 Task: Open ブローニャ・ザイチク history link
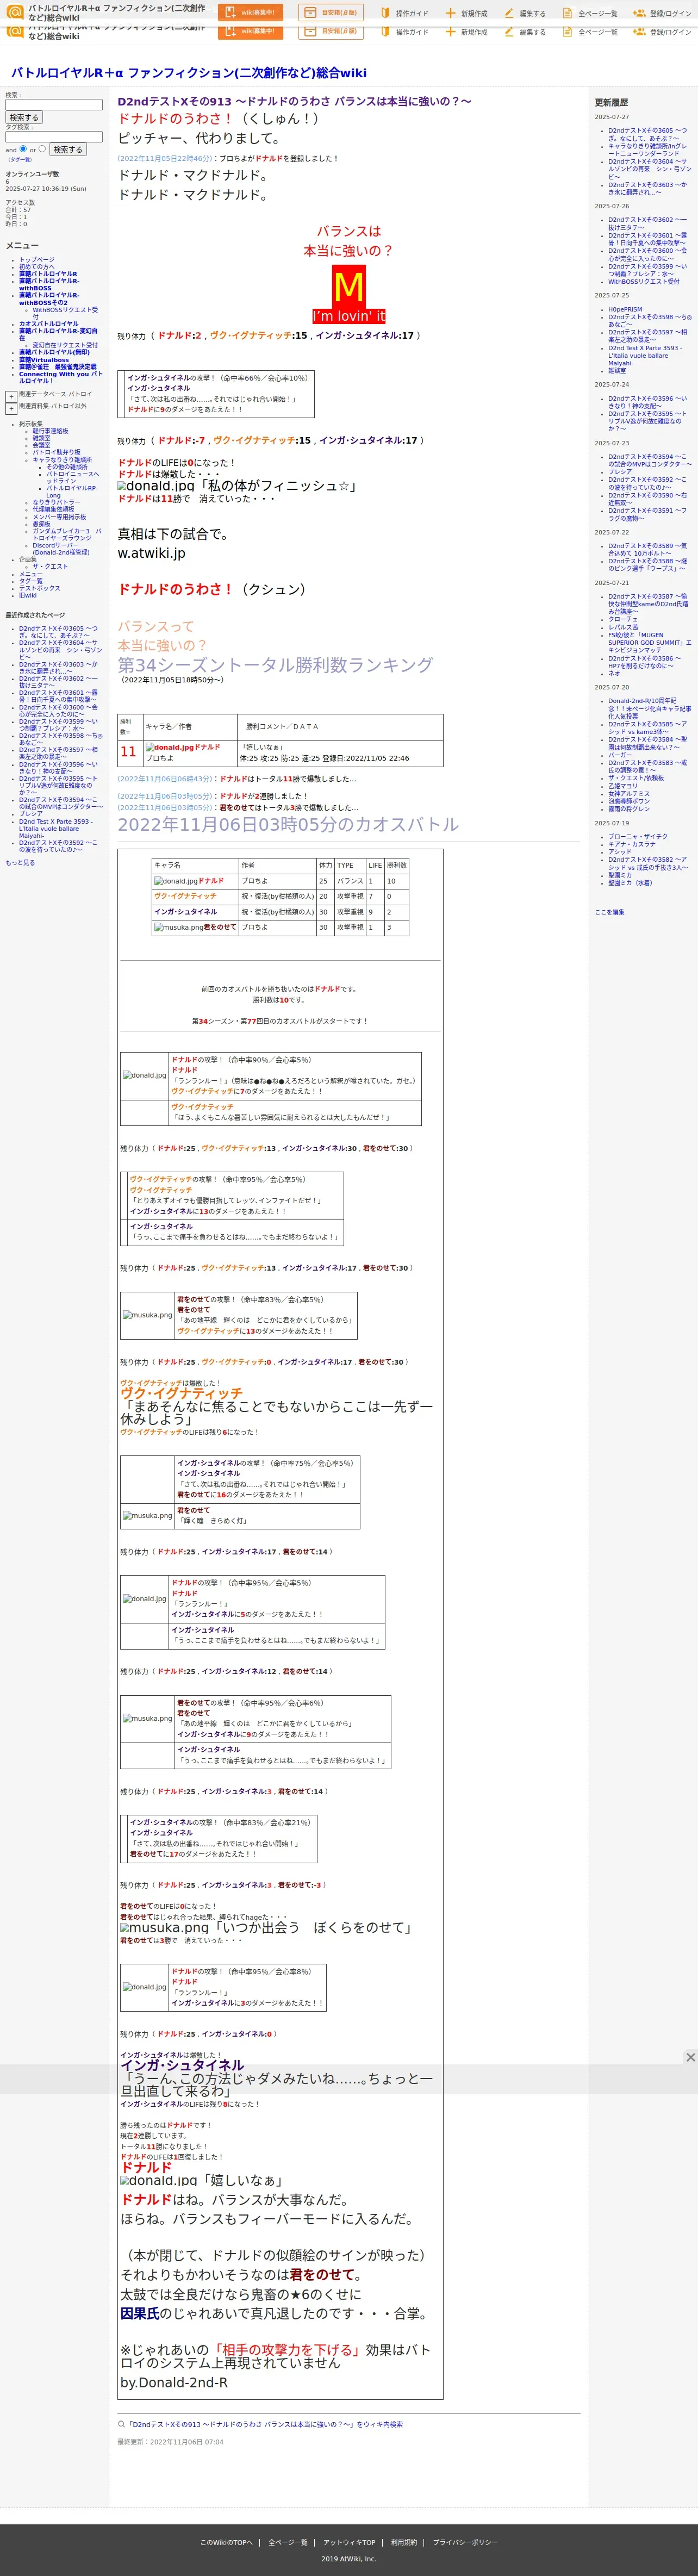tap(638, 837)
